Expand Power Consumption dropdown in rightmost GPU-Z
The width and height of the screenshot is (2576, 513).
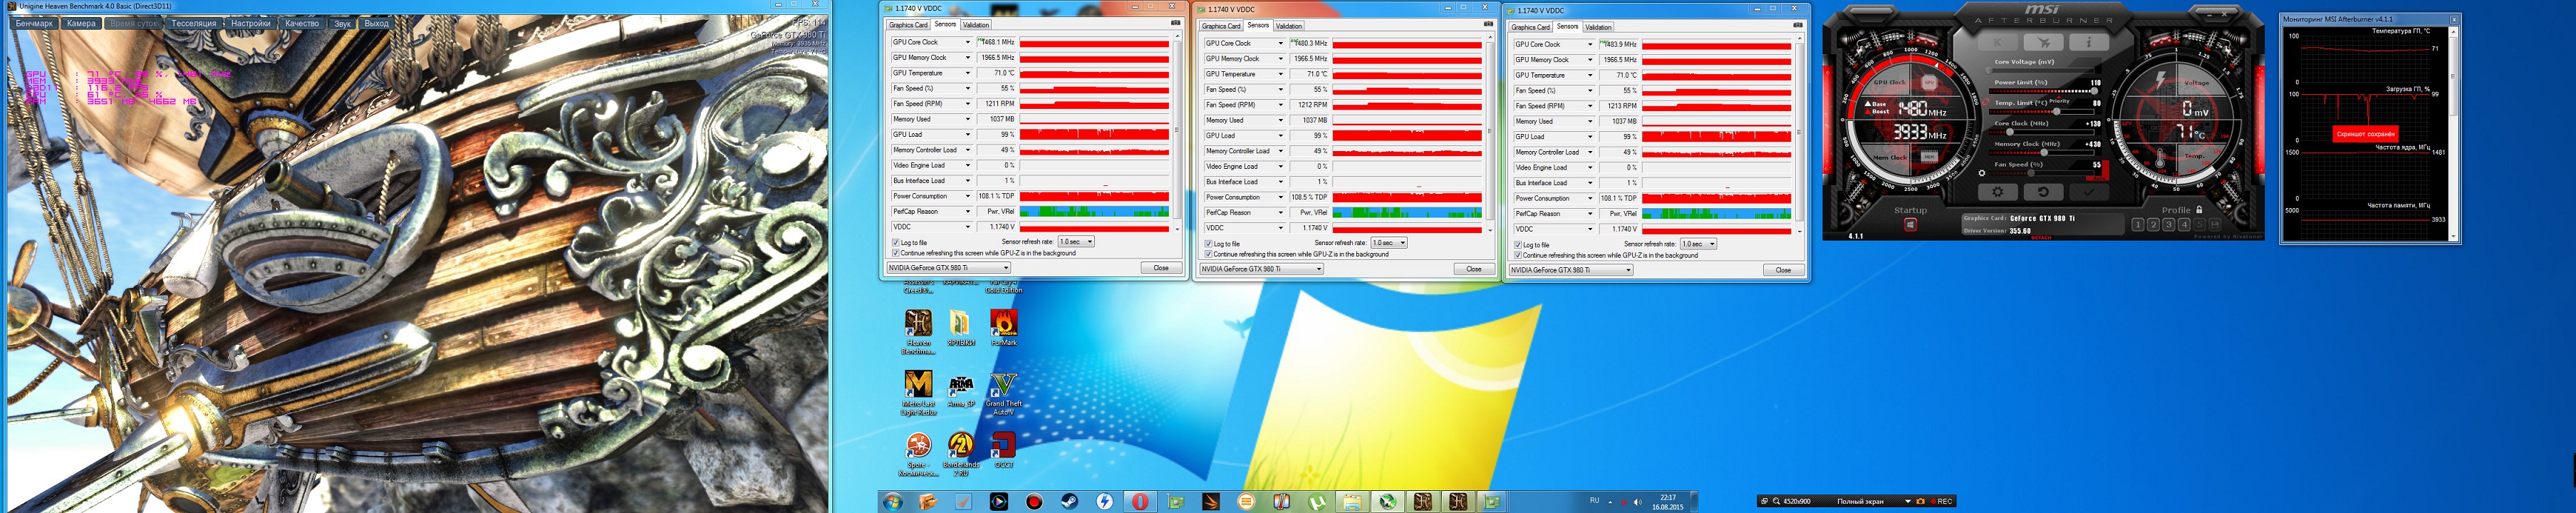pos(1590,198)
